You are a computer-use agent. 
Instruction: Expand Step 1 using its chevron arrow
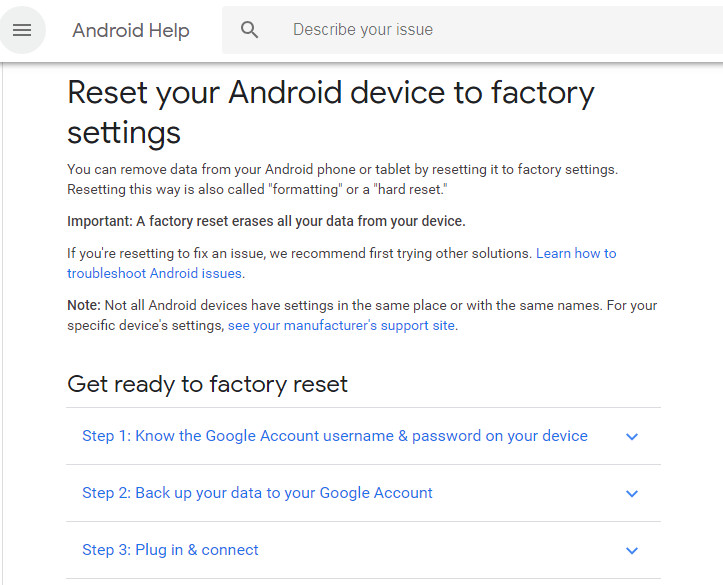(x=631, y=437)
